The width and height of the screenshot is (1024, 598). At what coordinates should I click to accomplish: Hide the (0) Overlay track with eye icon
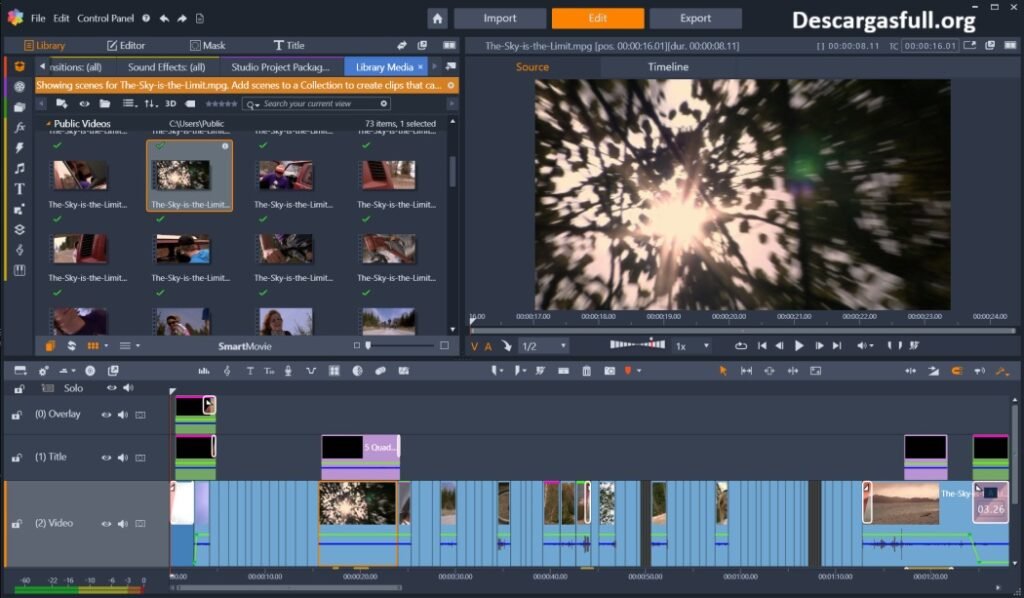(x=106, y=414)
